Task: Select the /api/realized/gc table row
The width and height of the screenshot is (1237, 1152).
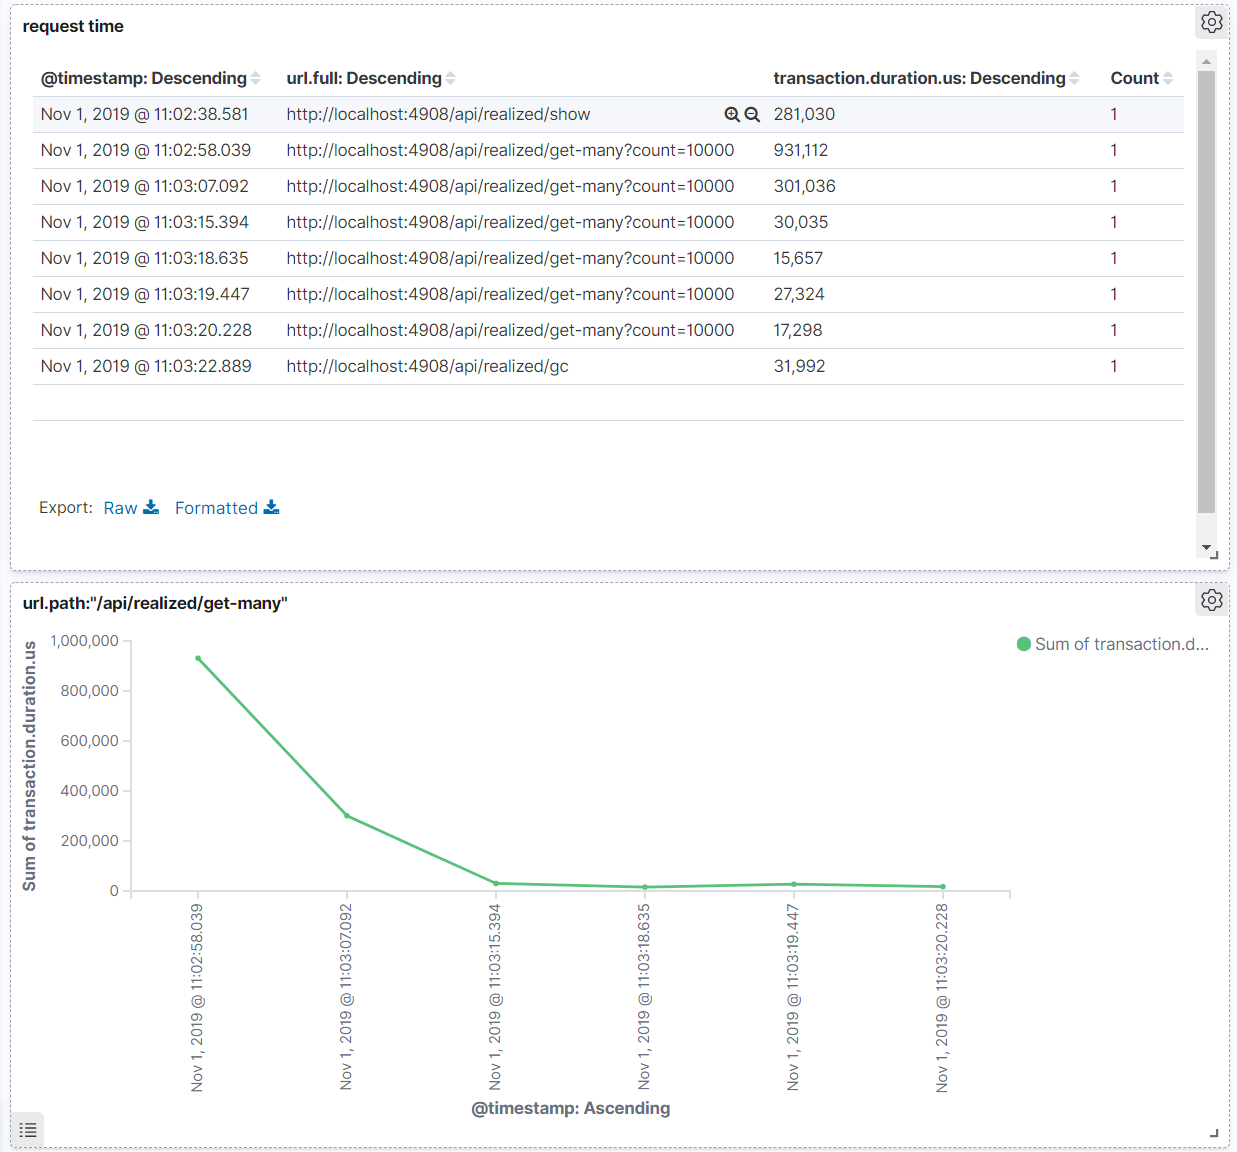Action: [x=427, y=367]
